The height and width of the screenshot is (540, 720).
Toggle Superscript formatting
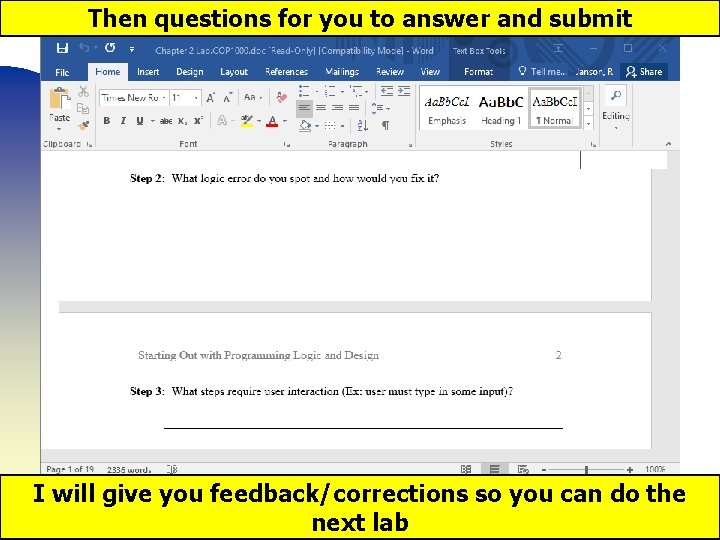198,121
